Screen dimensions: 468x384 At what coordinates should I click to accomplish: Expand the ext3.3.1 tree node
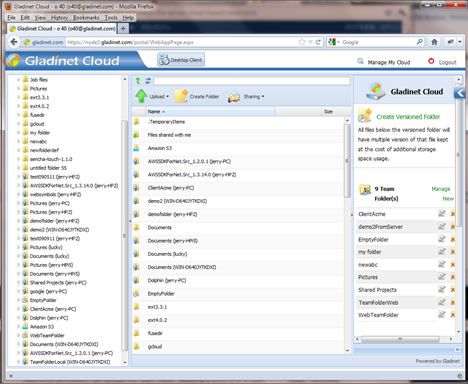click(18, 97)
